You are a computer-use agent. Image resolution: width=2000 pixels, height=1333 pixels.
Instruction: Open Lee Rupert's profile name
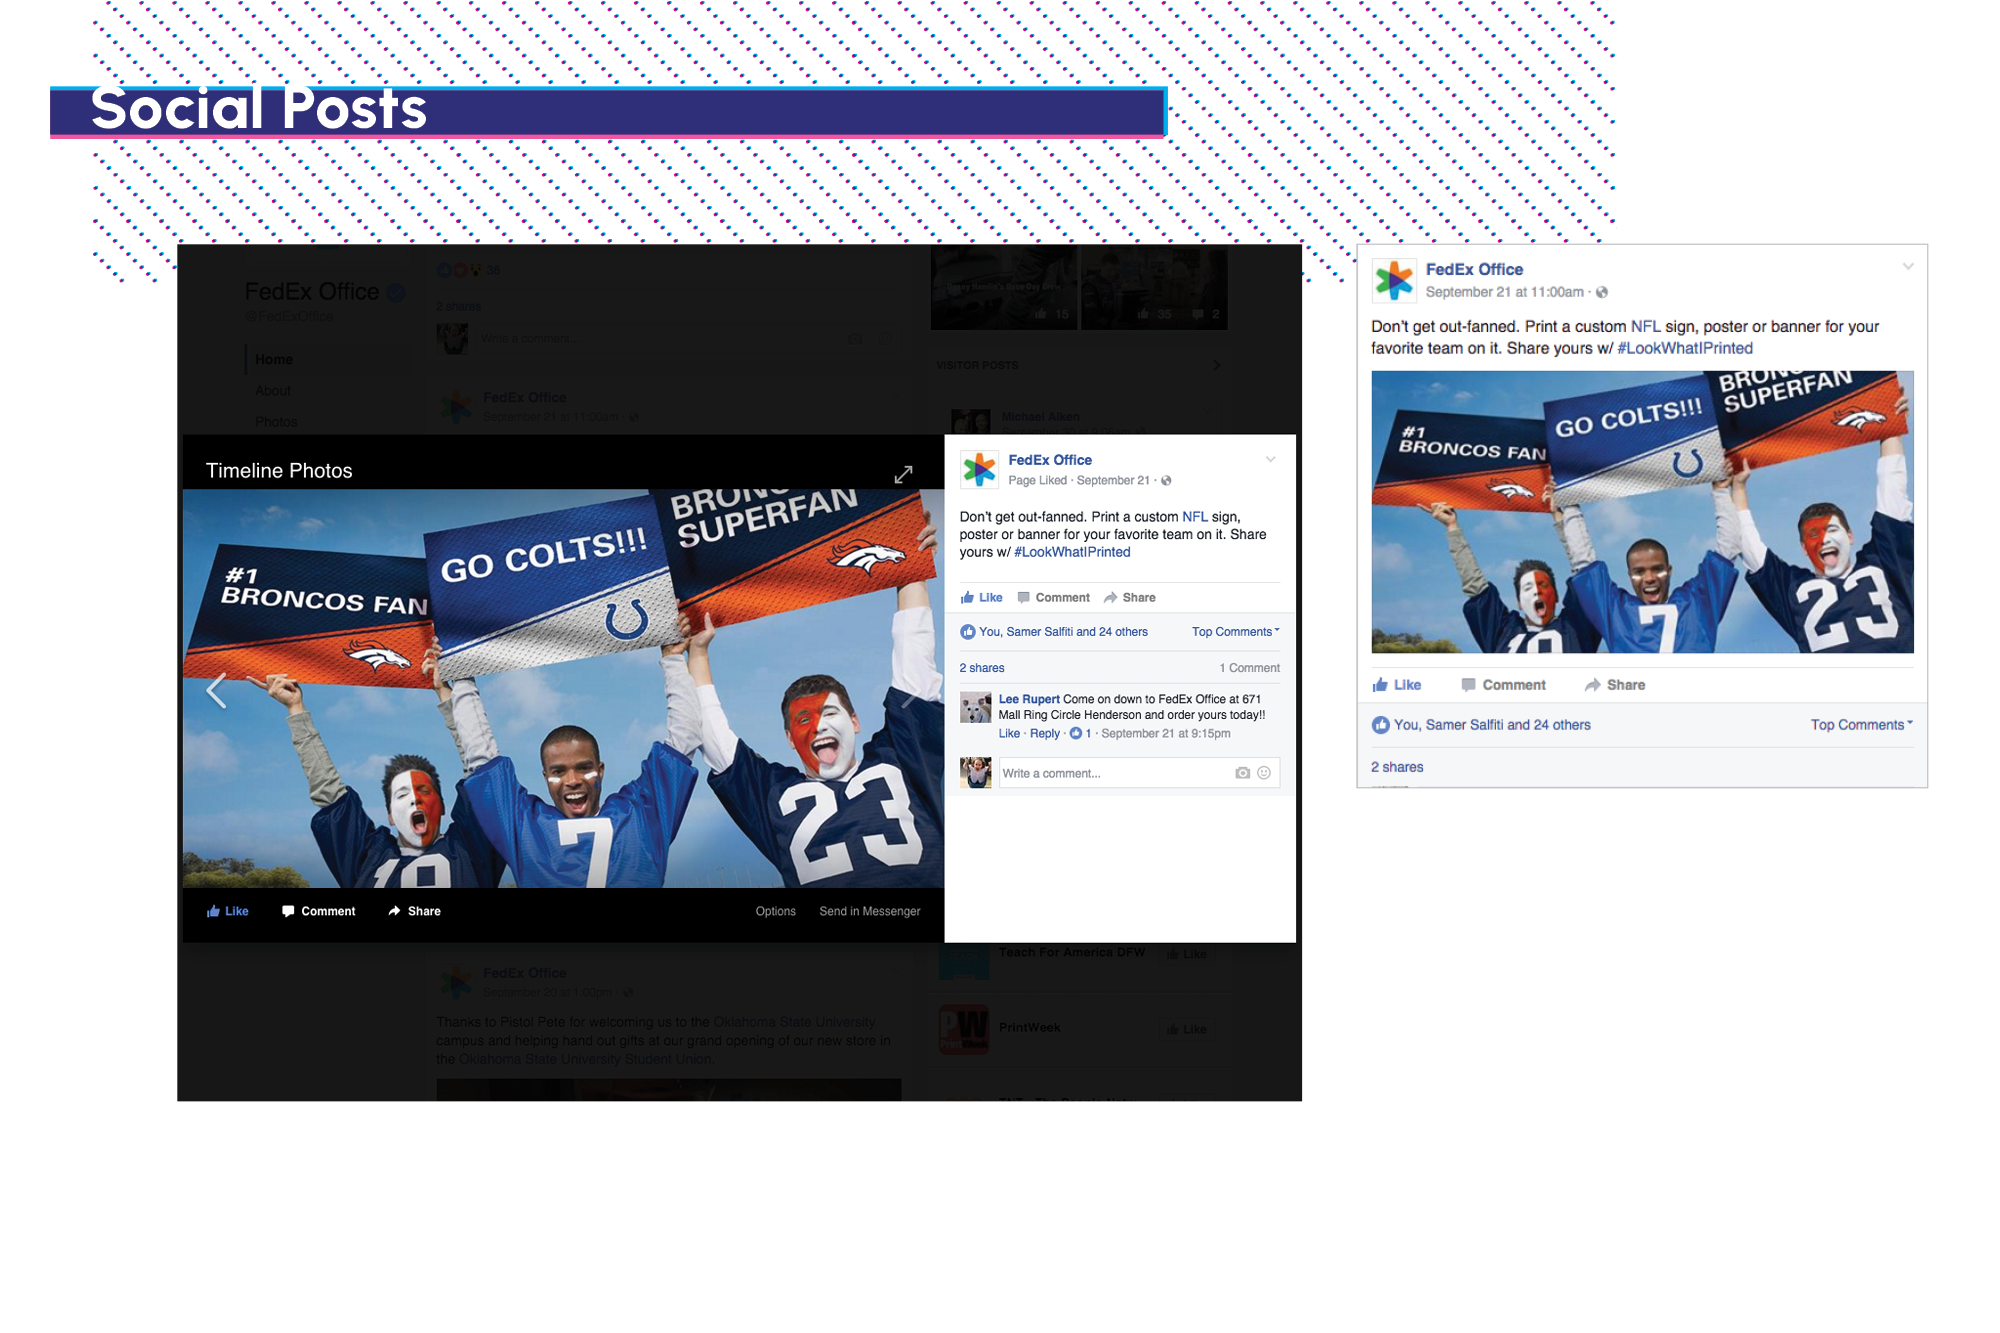pos(1029,699)
